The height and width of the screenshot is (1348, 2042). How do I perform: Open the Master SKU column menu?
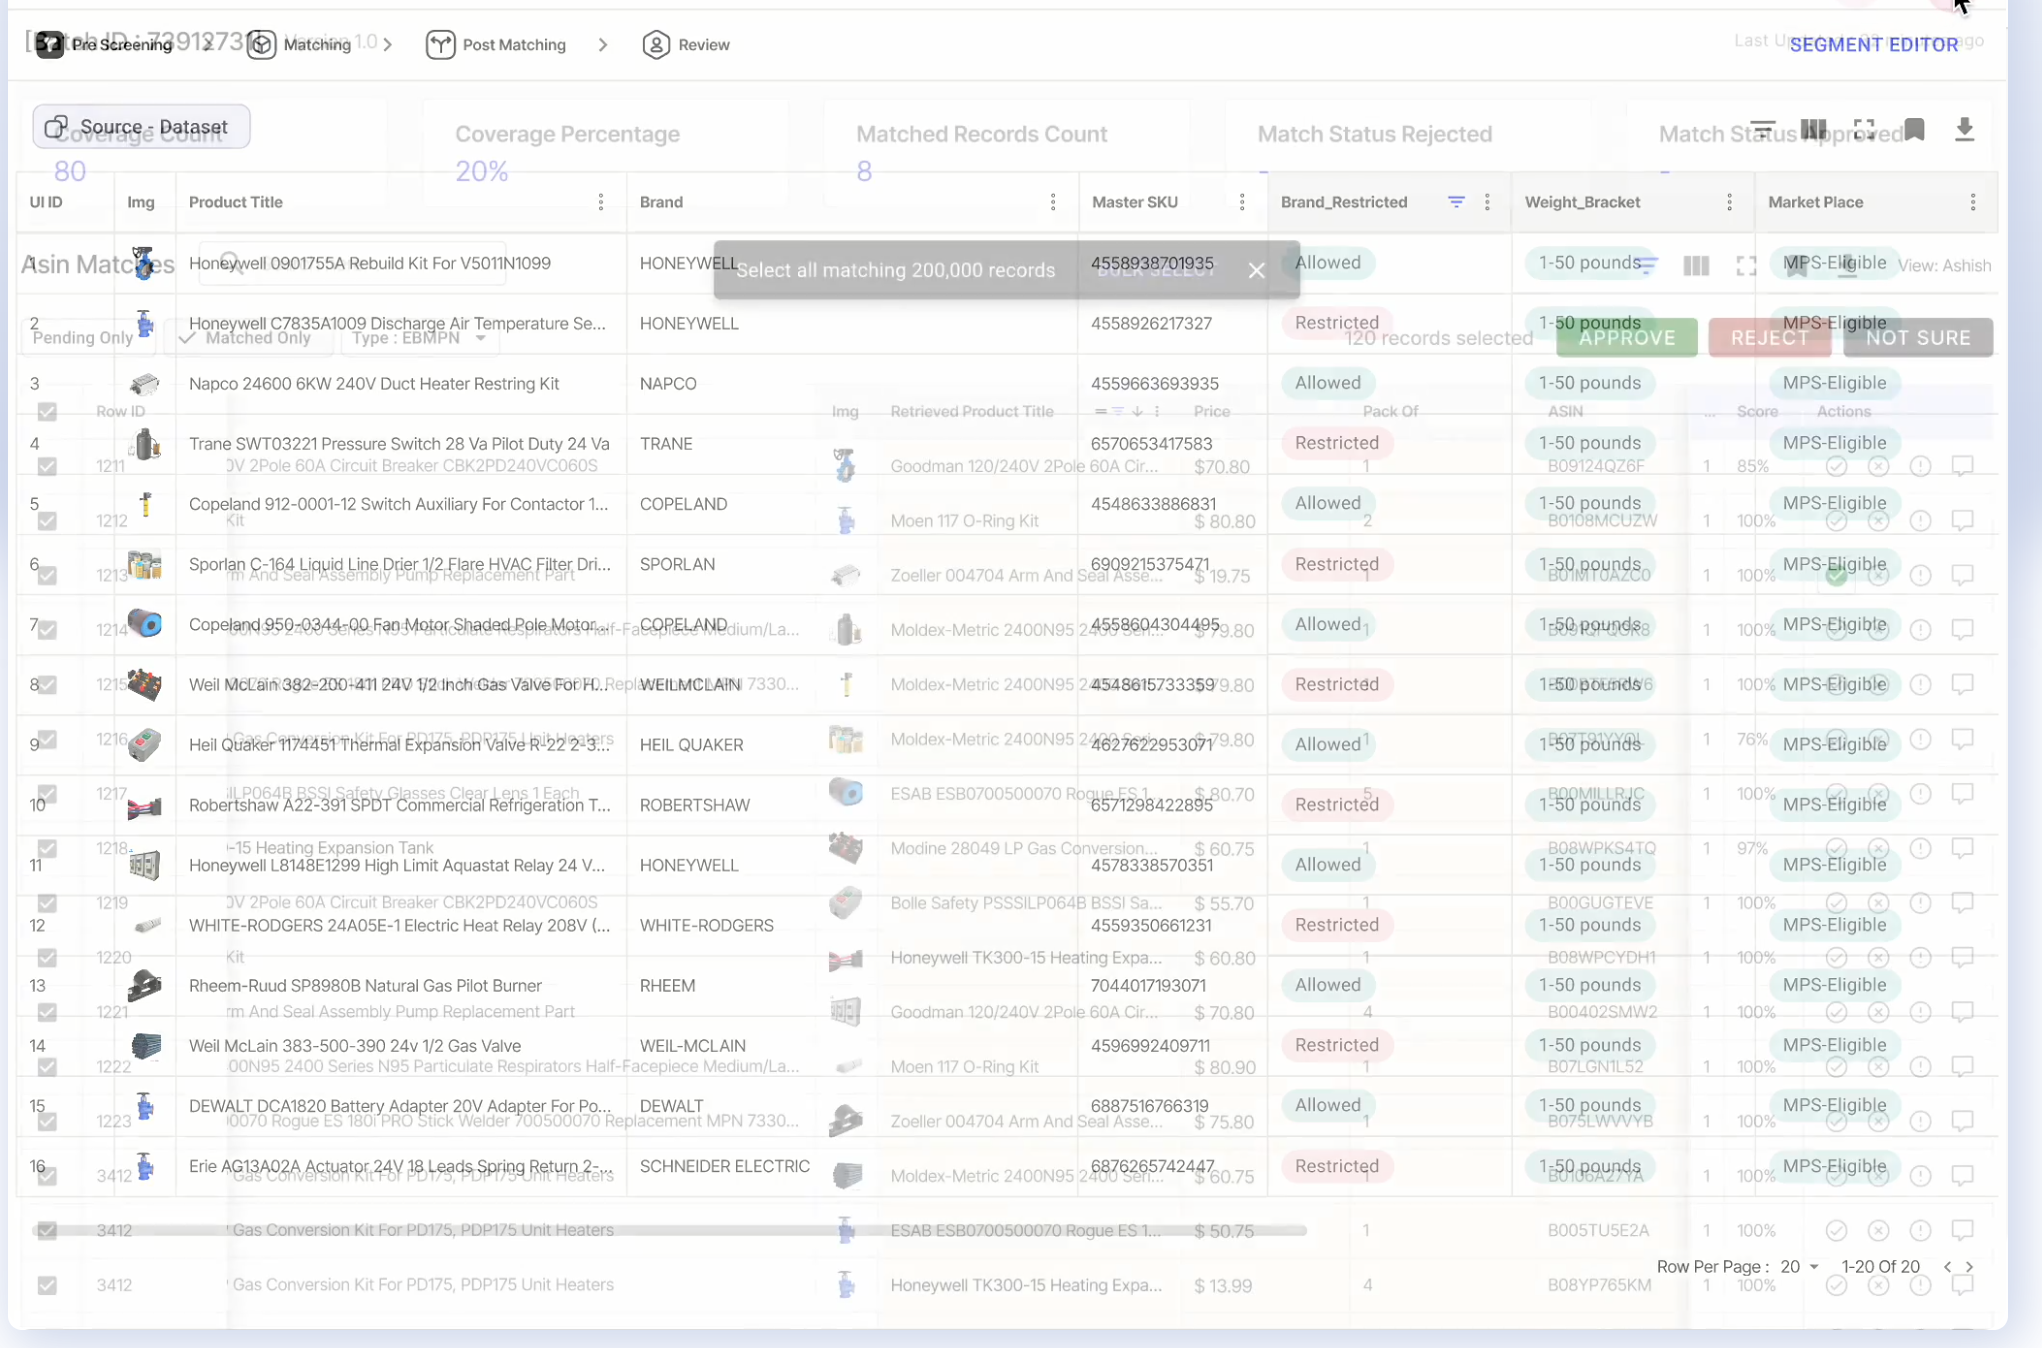point(1242,202)
